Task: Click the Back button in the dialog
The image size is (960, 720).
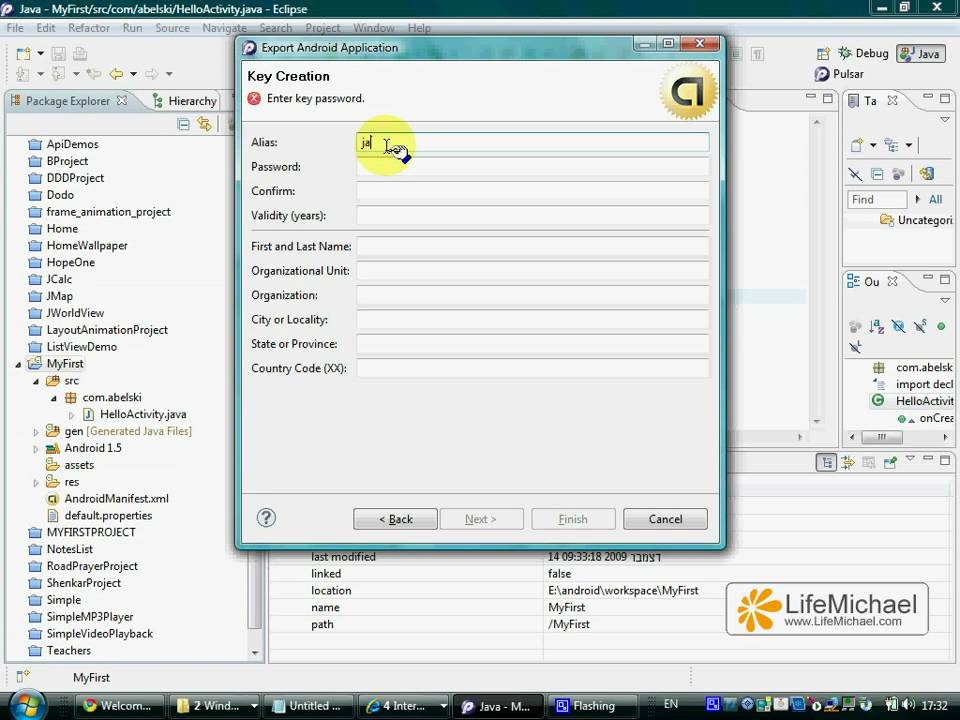Action: [395, 519]
